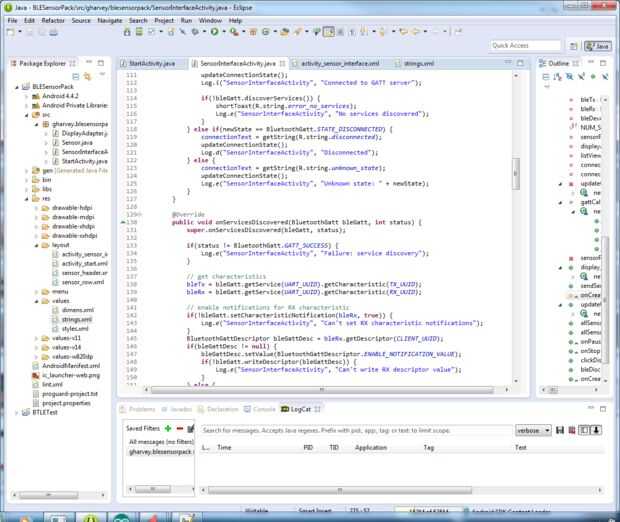The width and height of the screenshot is (620, 522).
Task: Collapse the BLESensorPack project tree
Action: [x=17, y=87]
